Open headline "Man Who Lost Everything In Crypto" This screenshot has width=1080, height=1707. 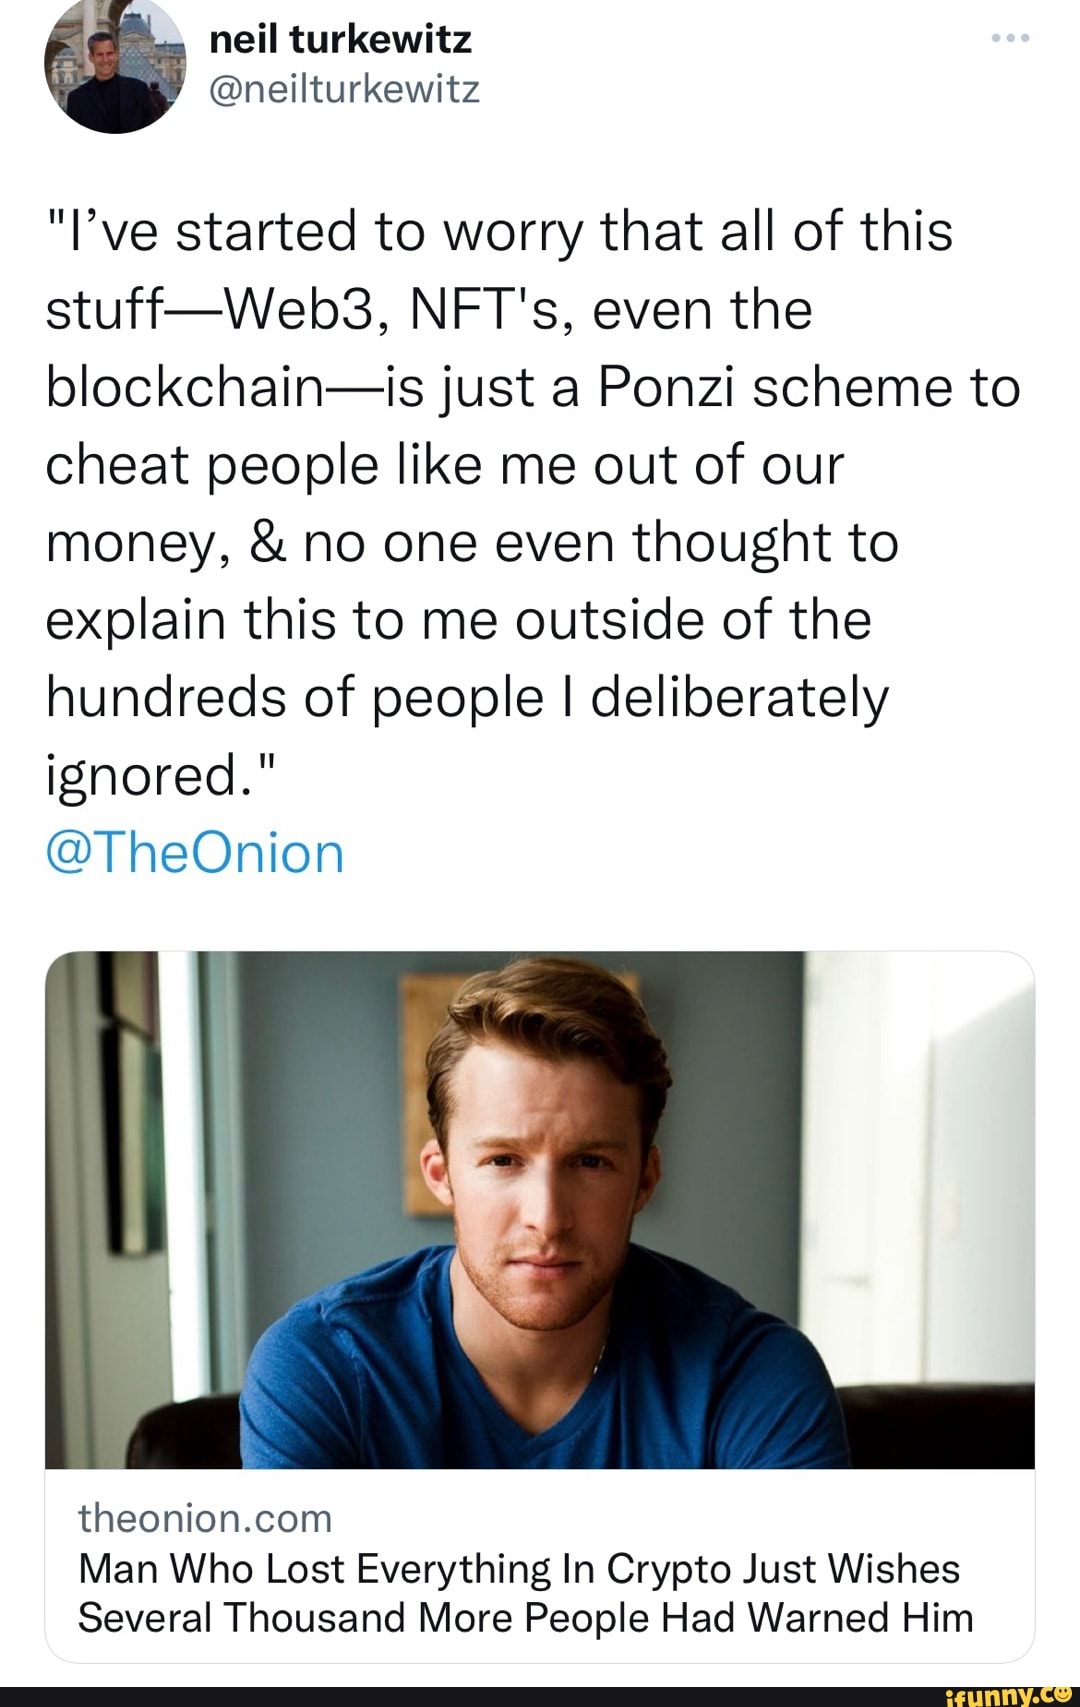click(x=518, y=1568)
